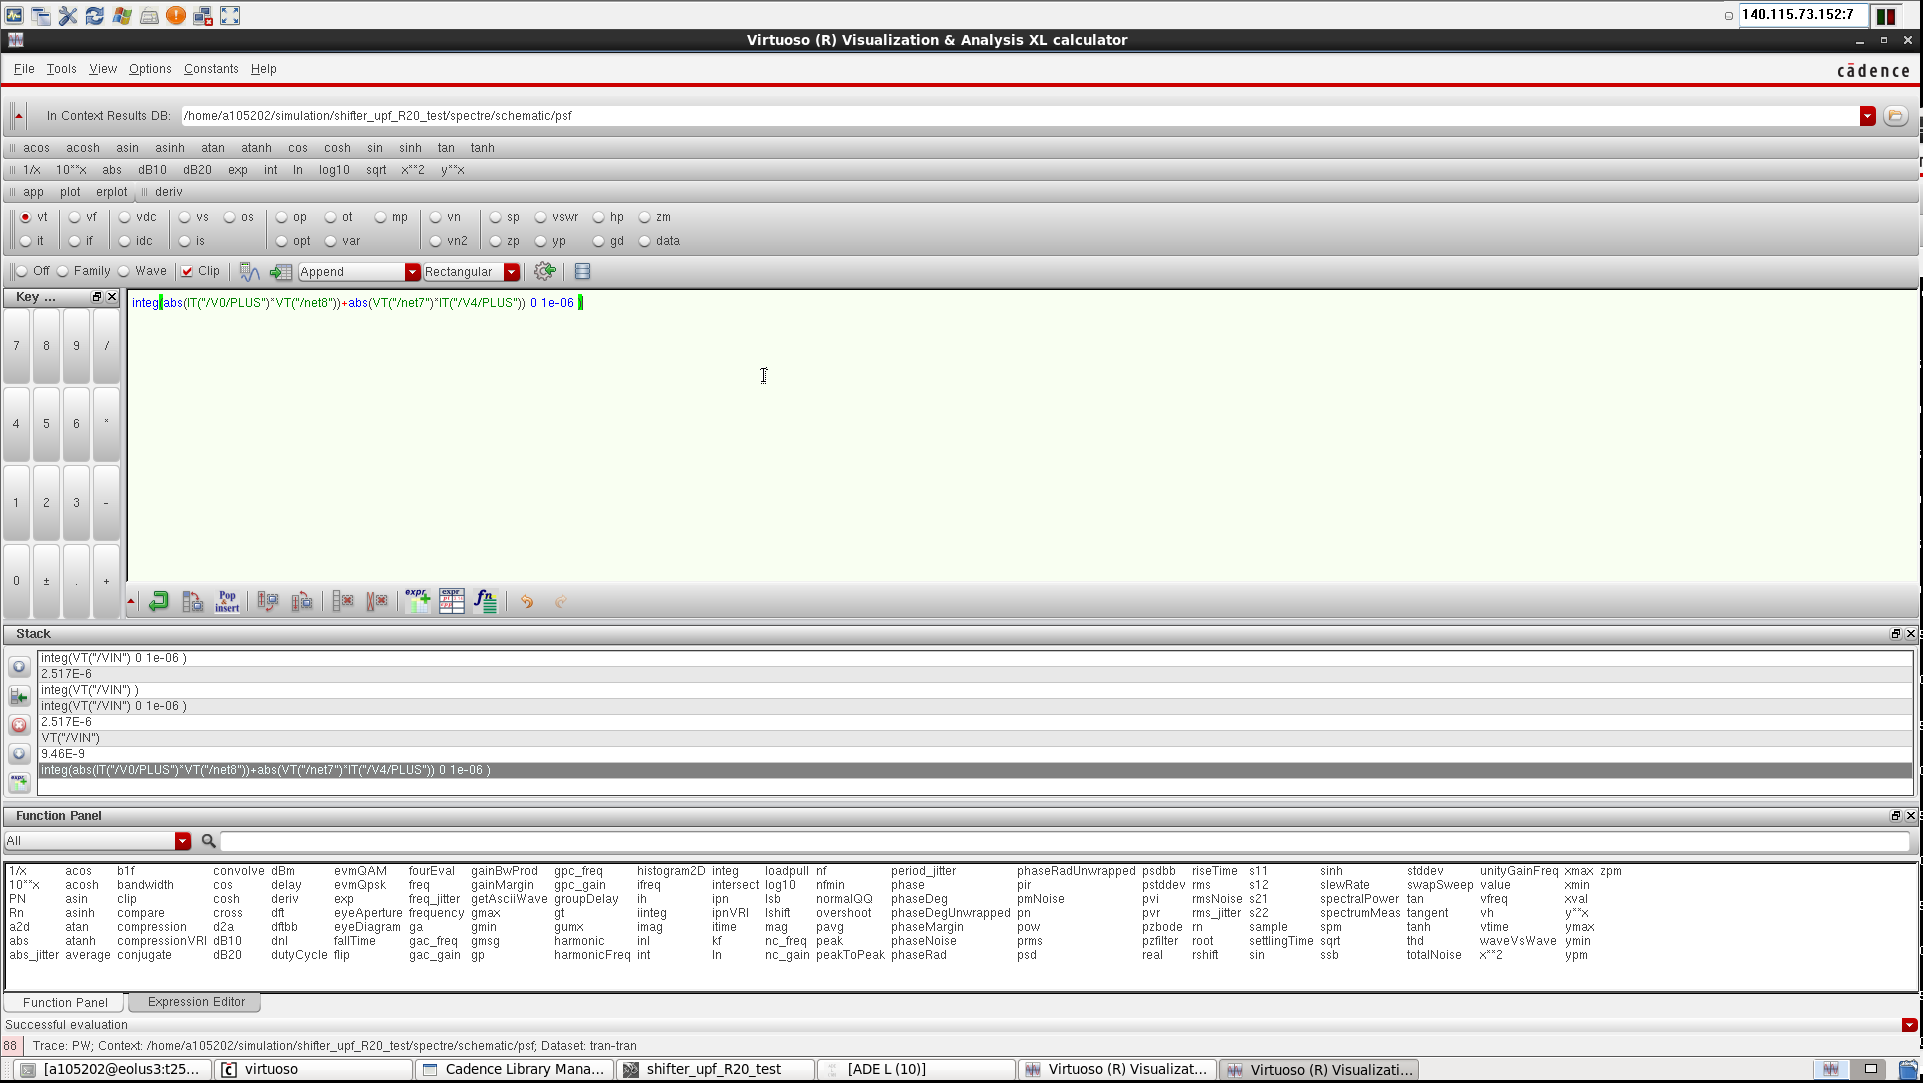Open the fn function editor icon
The image size is (1923, 1083).
485,601
